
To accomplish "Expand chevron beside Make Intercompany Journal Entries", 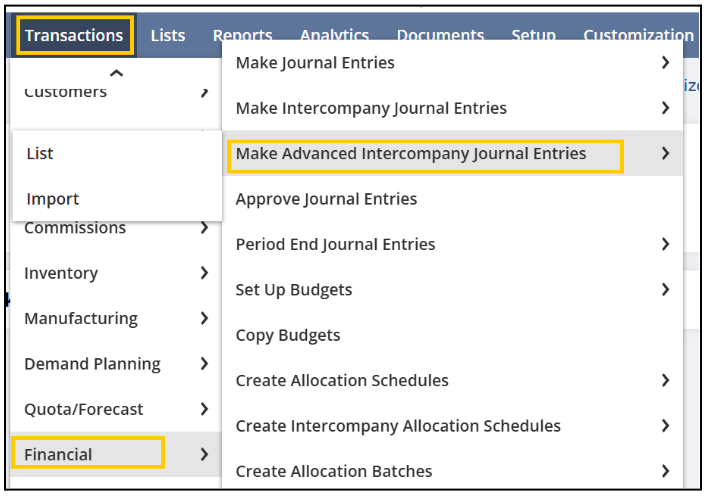I will 666,108.
